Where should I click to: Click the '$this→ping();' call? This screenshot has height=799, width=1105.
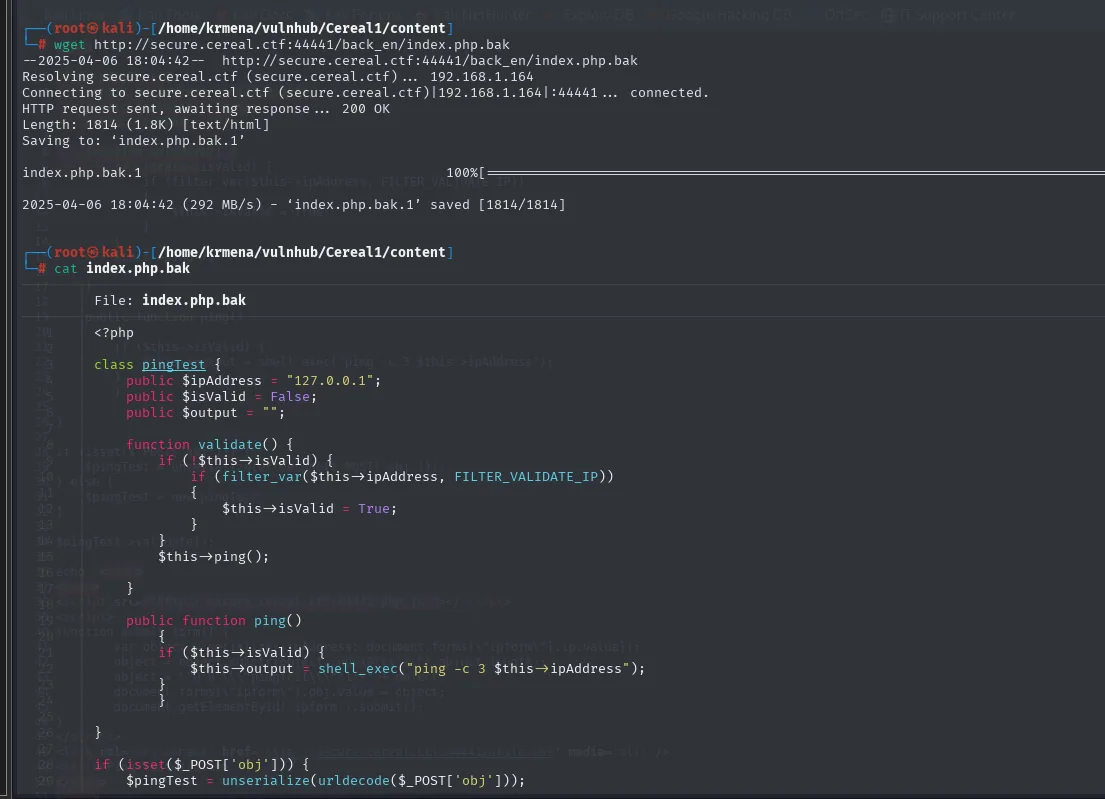214,557
